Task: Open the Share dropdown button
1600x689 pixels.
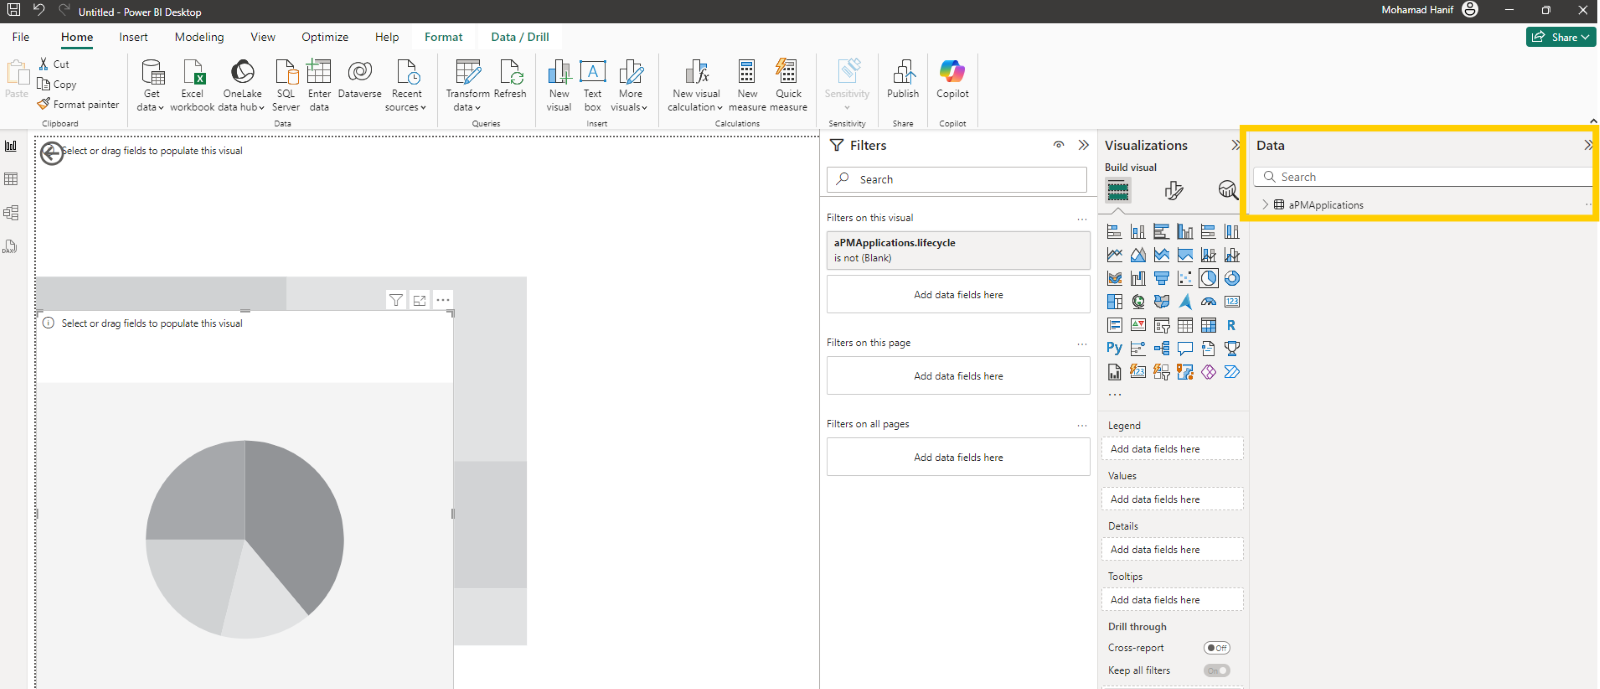Action: (1561, 37)
